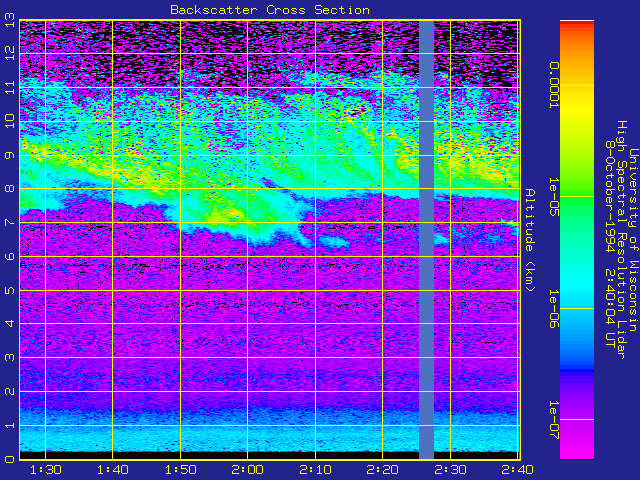Click the altitude label 5
This screenshot has width=640, height=480.
(x=10, y=290)
